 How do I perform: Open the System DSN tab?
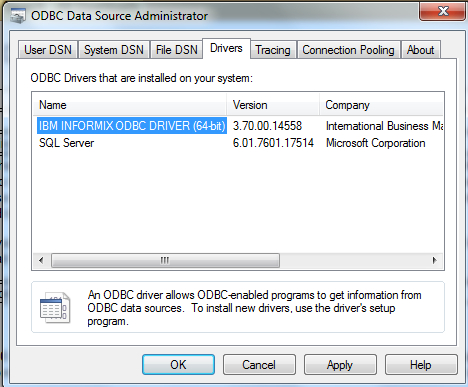pos(114,50)
